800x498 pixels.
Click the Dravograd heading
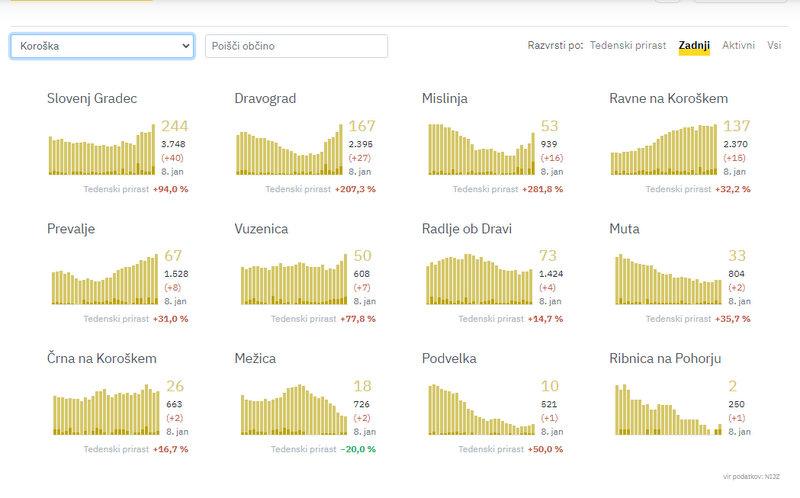(265, 99)
